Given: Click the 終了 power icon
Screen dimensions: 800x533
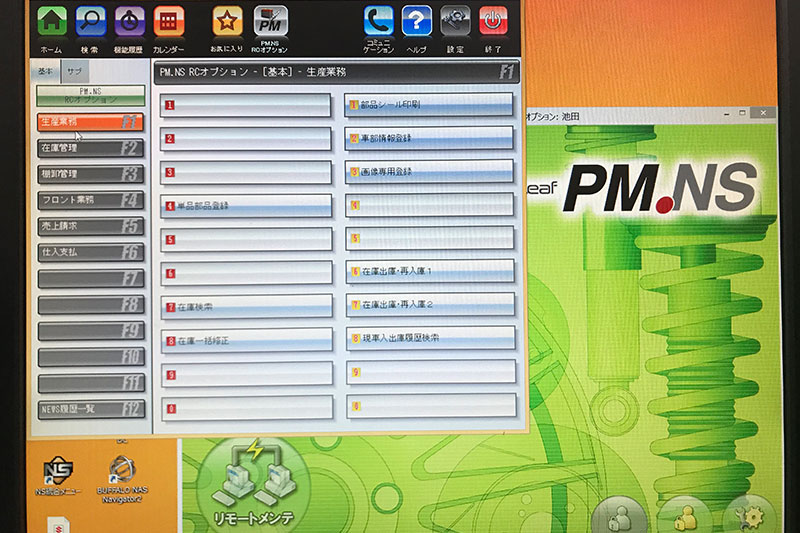Looking at the screenshot, I should 493,20.
